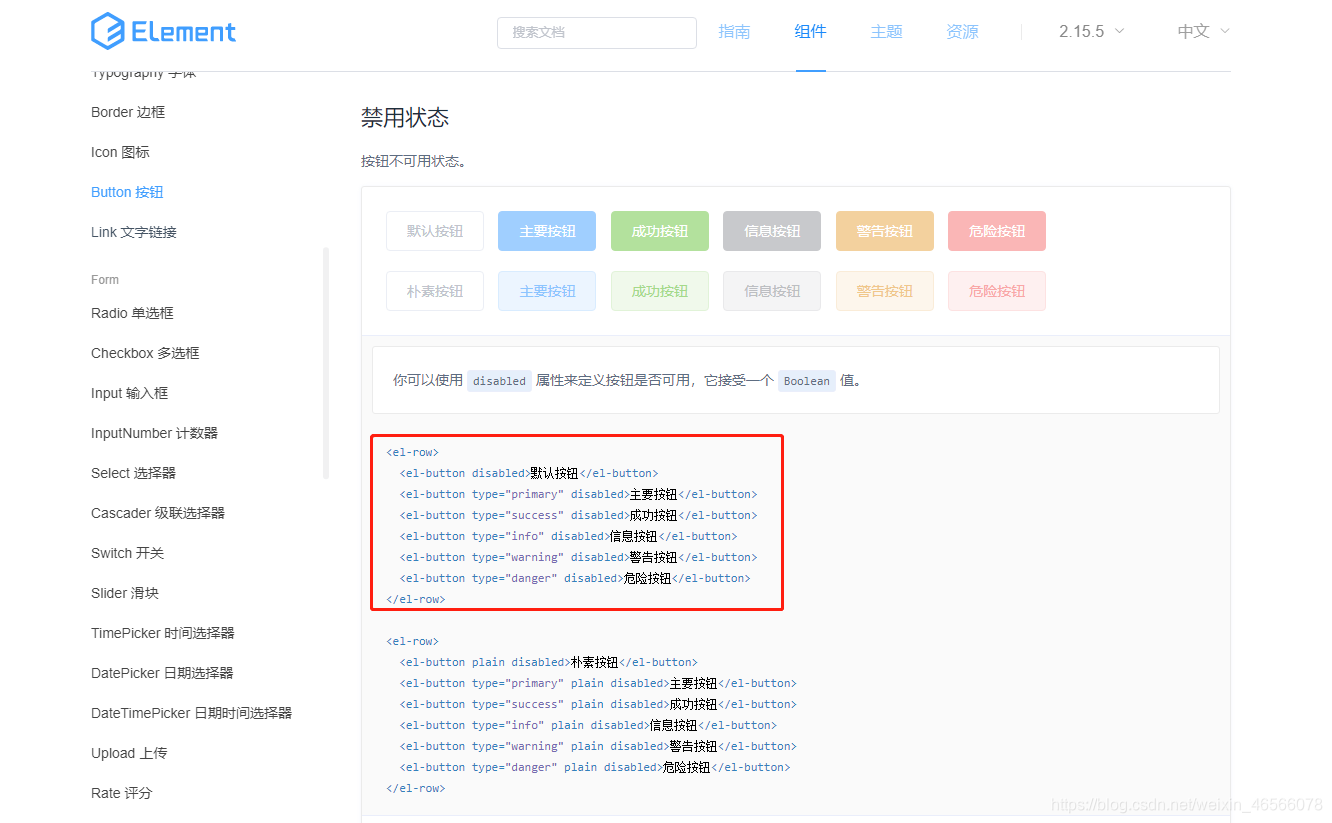Click plain orange 警告按钮 in second row
This screenshot has width=1332, height=823.
[885, 291]
